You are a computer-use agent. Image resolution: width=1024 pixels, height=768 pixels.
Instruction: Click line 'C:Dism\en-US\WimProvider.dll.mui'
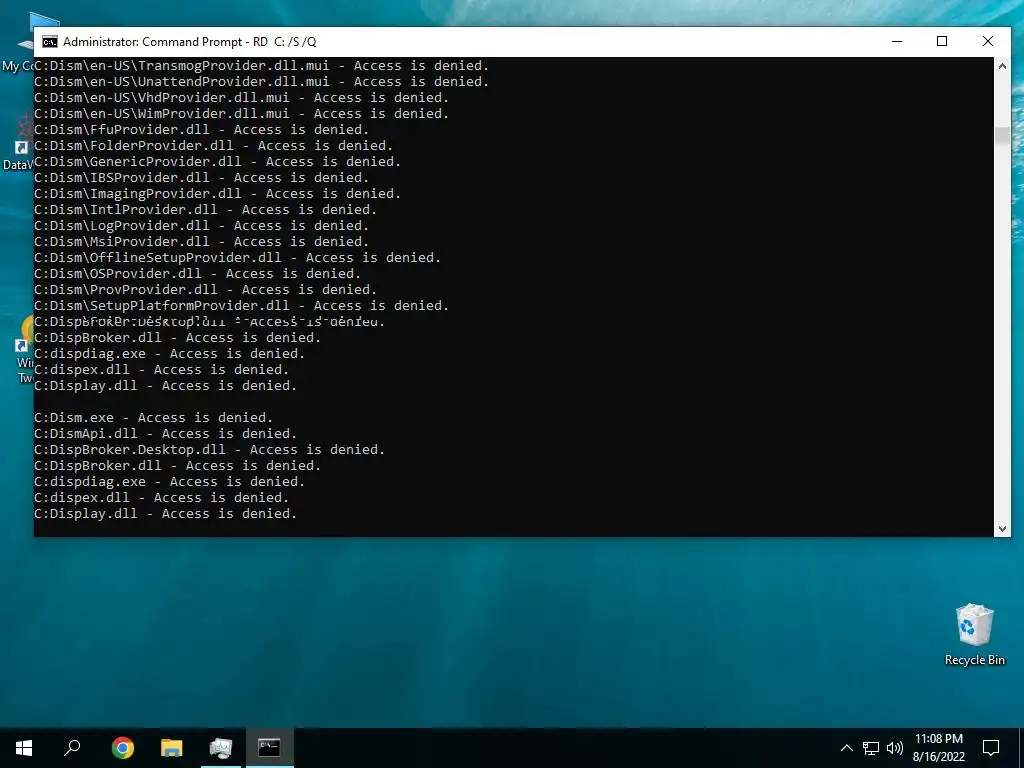(x=242, y=114)
